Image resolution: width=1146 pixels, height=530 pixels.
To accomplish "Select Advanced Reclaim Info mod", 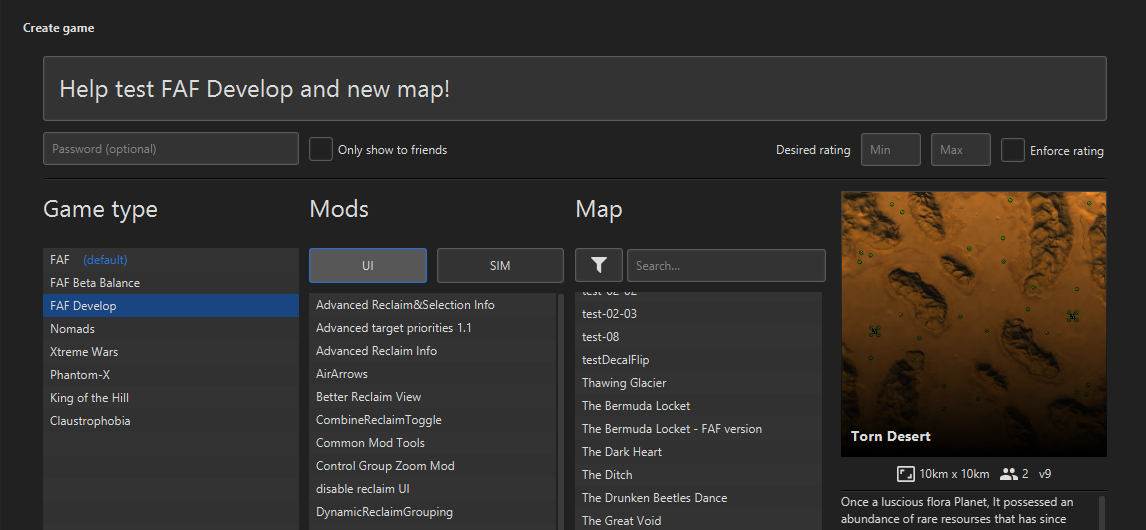I will click(433, 351).
